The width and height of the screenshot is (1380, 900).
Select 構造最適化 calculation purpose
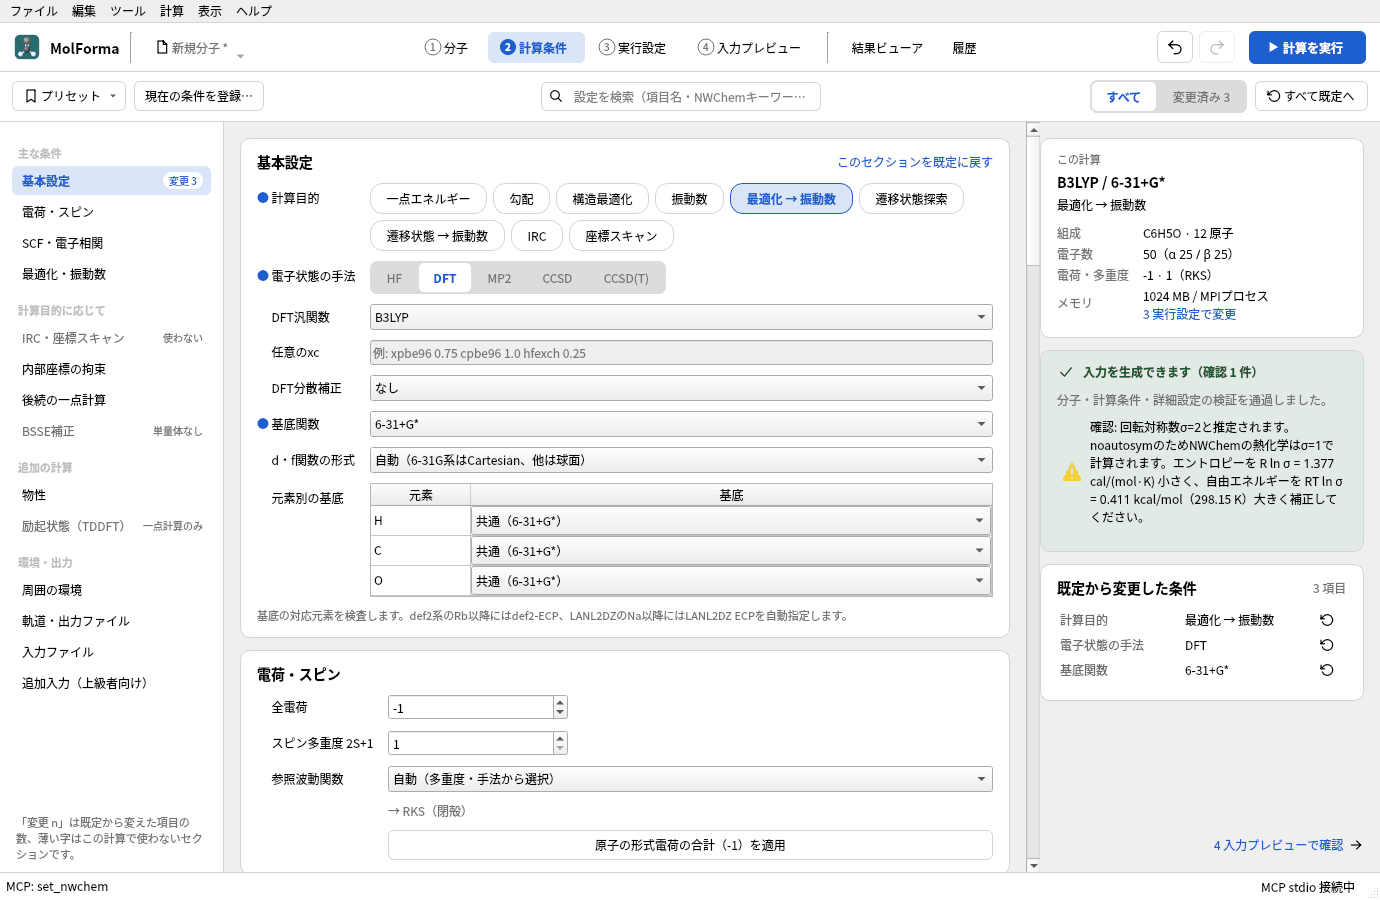602,199
